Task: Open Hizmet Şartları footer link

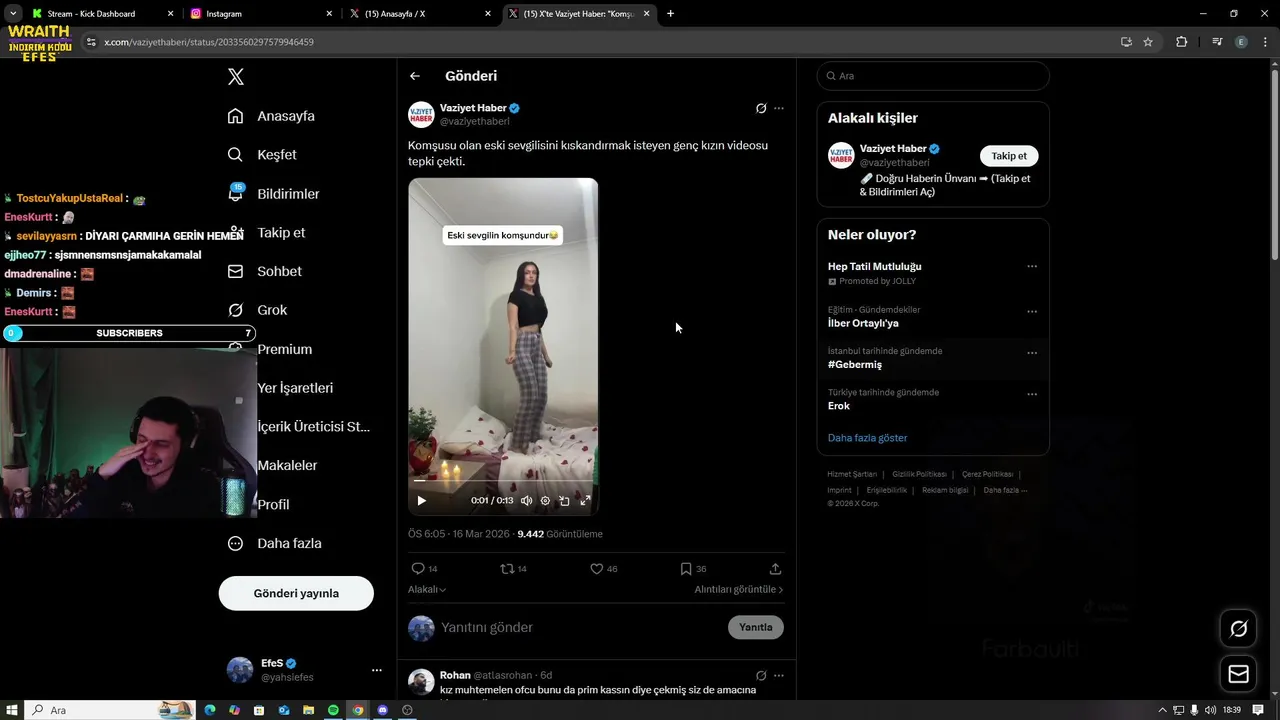Action: coord(852,474)
